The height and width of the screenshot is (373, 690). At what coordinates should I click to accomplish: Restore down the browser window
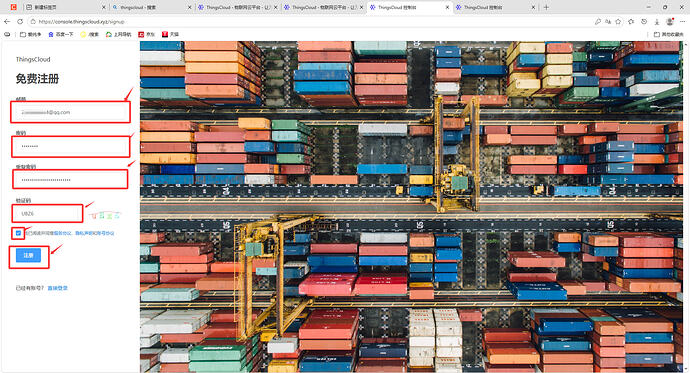tap(665, 7)
